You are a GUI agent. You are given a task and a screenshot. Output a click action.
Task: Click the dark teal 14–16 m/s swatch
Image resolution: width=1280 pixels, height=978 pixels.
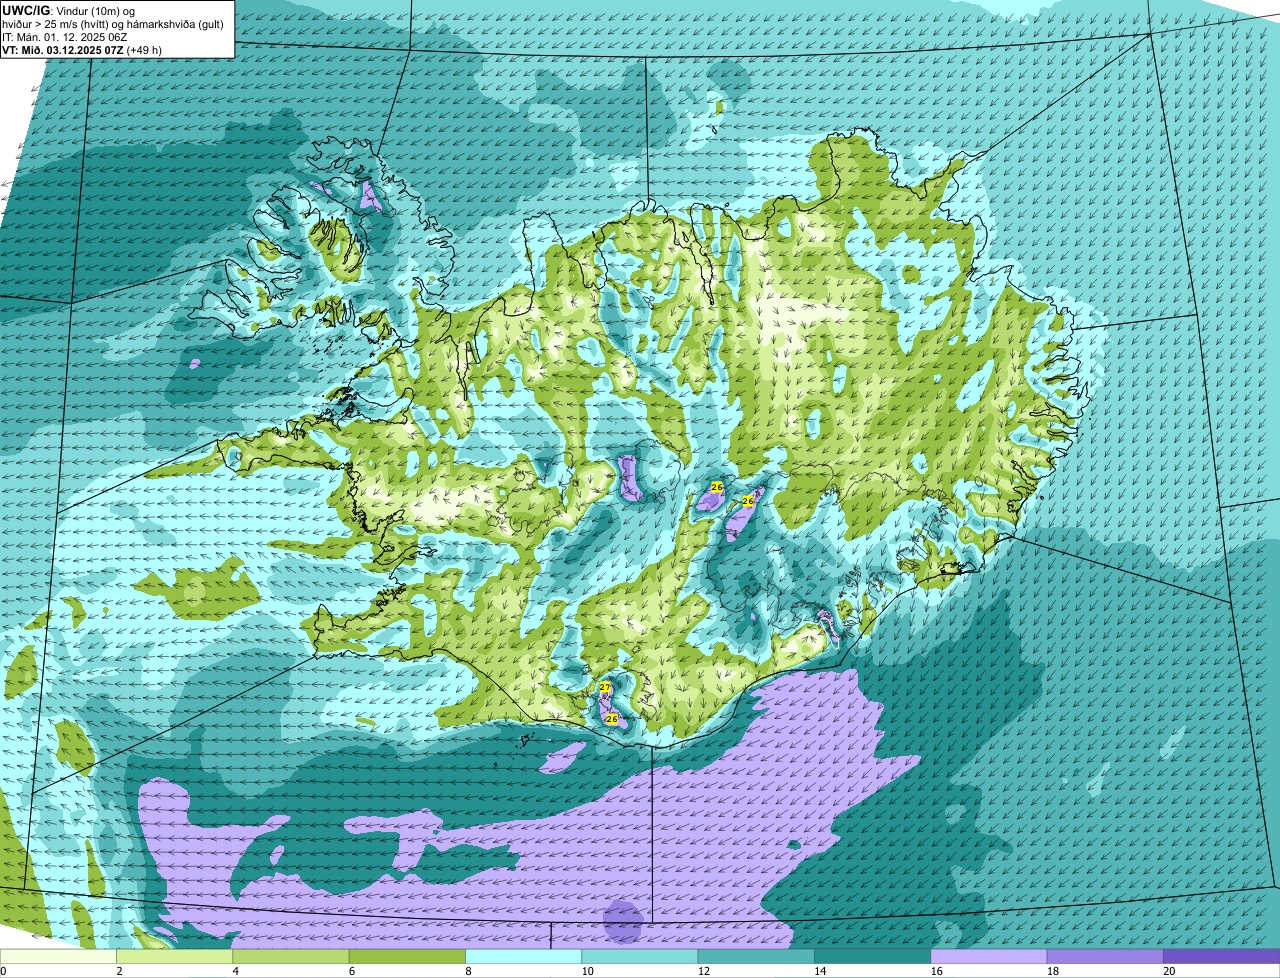pos(872,956)
